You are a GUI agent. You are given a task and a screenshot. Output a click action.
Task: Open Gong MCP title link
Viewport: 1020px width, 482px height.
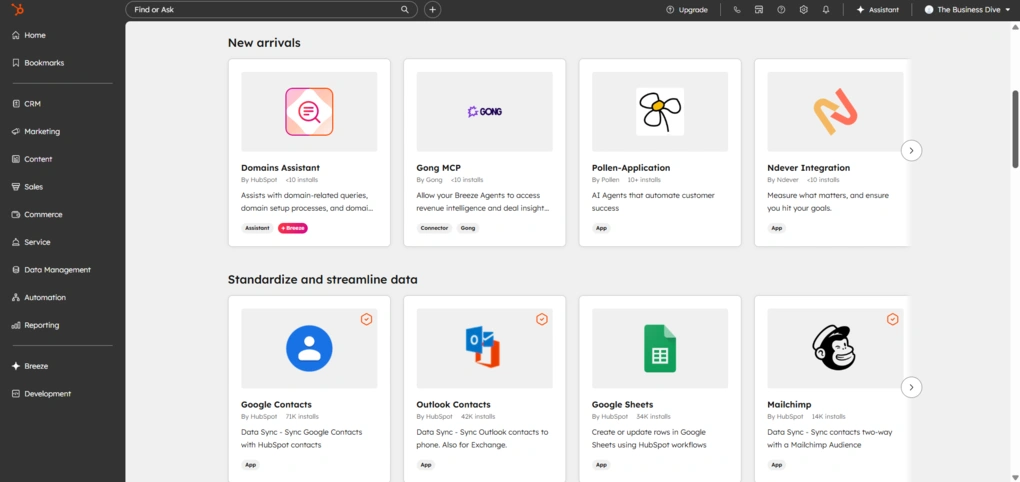[x=438, y=168]
